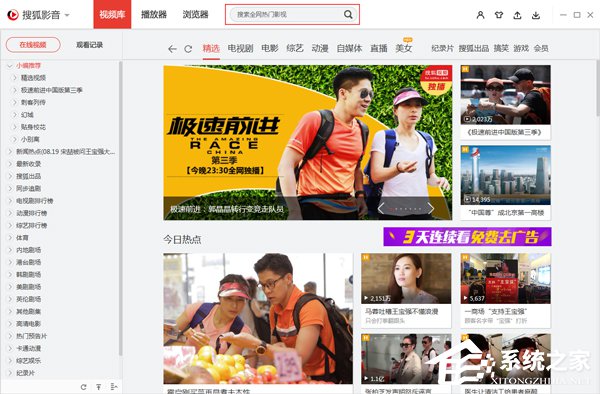
Task: Select the 精选 category tab
Action: click(211, 48)
